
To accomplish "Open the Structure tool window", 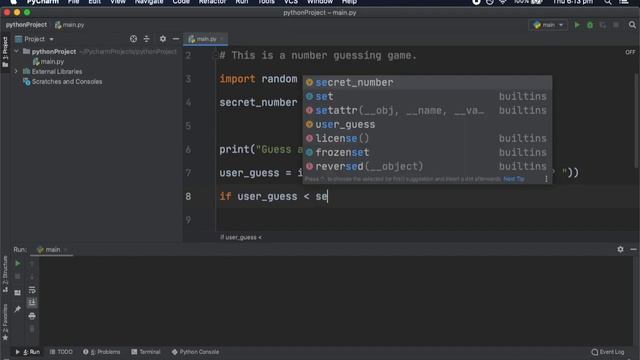I will click(x=5, y=274).
